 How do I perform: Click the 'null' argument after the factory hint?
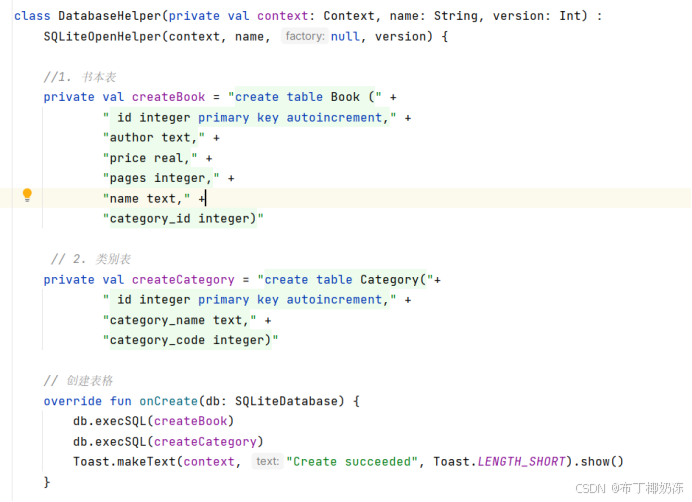pyautogui.click(x=345, y=36)
